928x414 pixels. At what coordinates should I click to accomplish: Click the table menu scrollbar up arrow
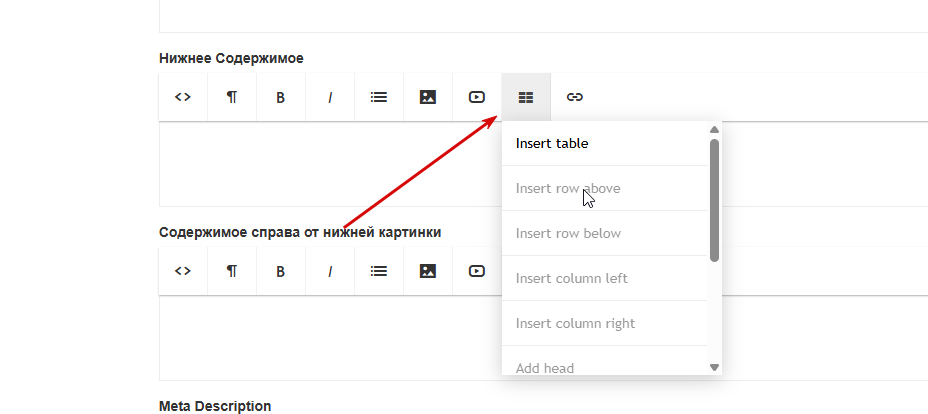tap(714, 129)
